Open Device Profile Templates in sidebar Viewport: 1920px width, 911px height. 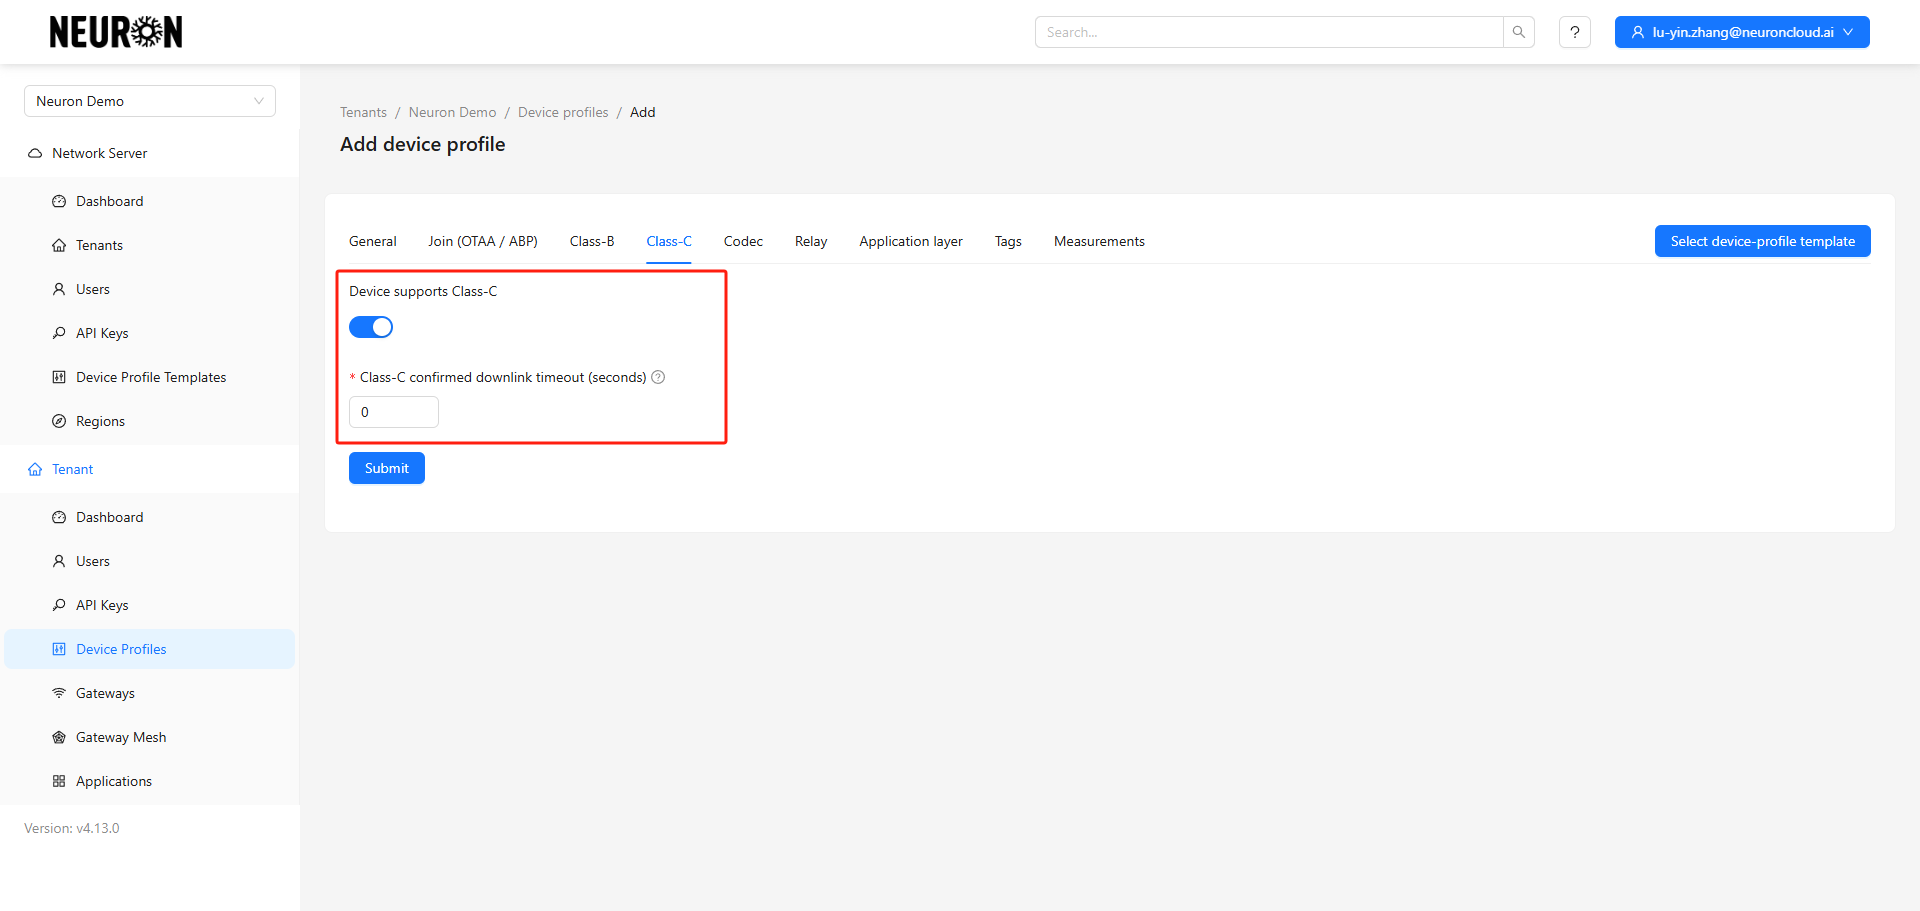click(150, 377)
